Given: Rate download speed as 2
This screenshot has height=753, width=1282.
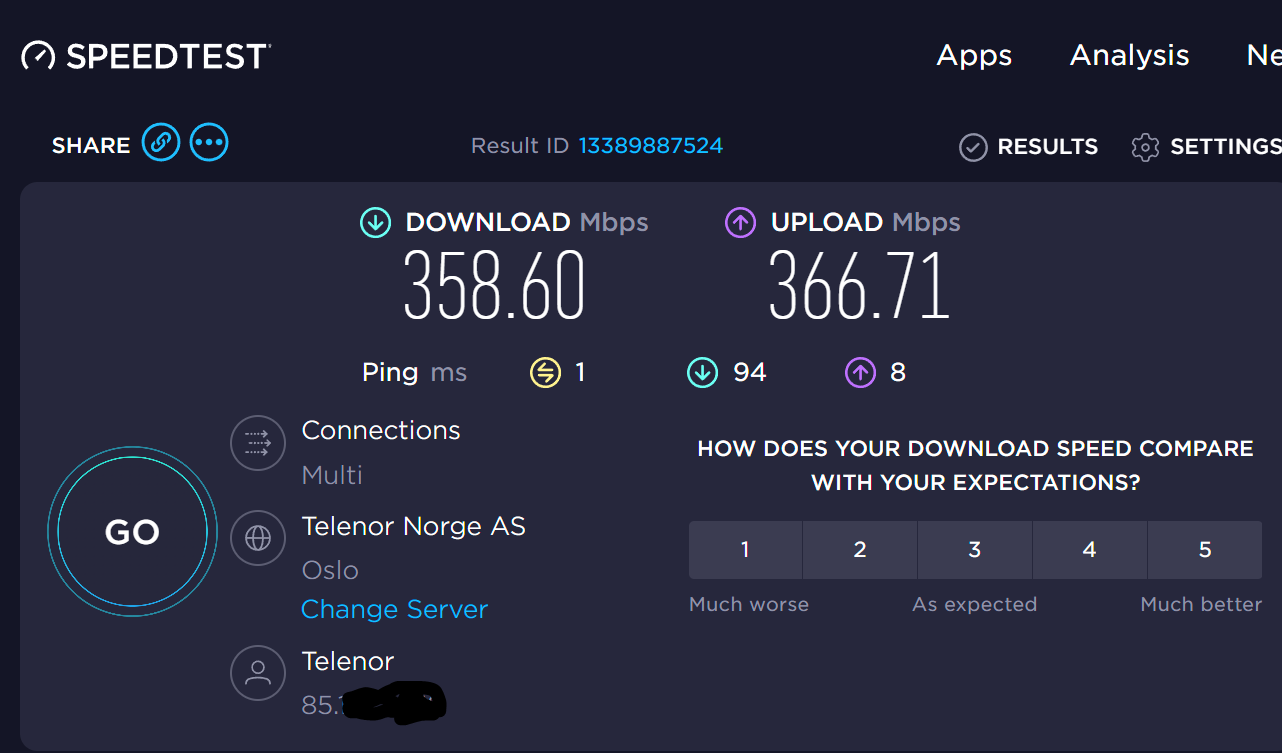Looking at the screenshot, I should 860,549.
